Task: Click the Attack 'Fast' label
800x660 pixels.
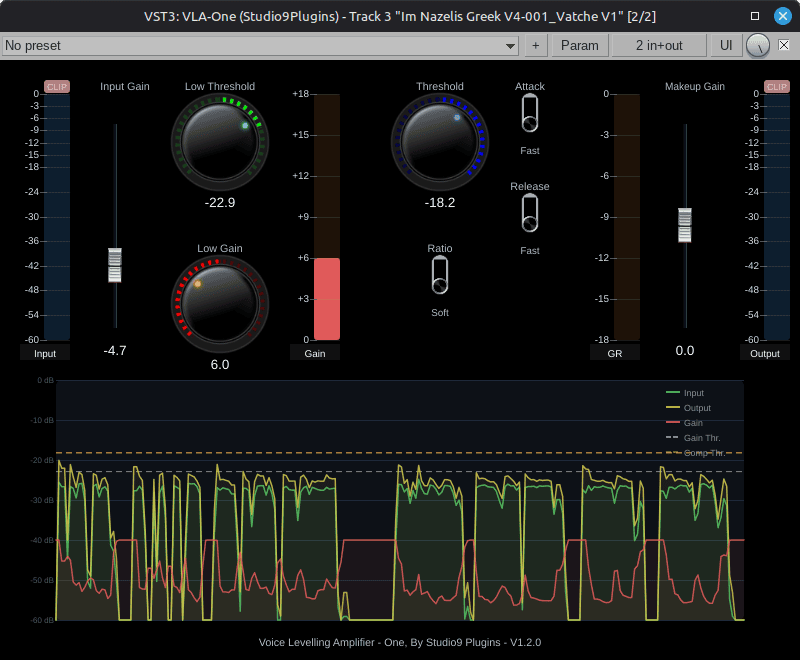Action: [x=530, y=150]
